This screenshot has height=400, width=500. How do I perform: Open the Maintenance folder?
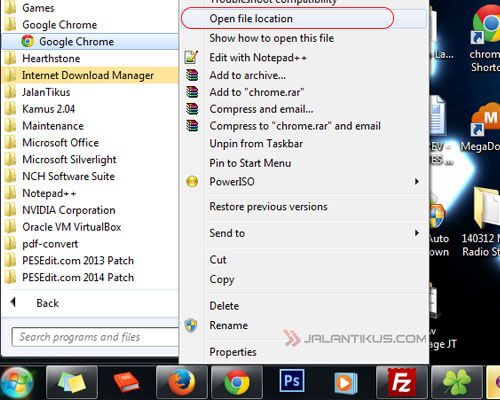53,126
